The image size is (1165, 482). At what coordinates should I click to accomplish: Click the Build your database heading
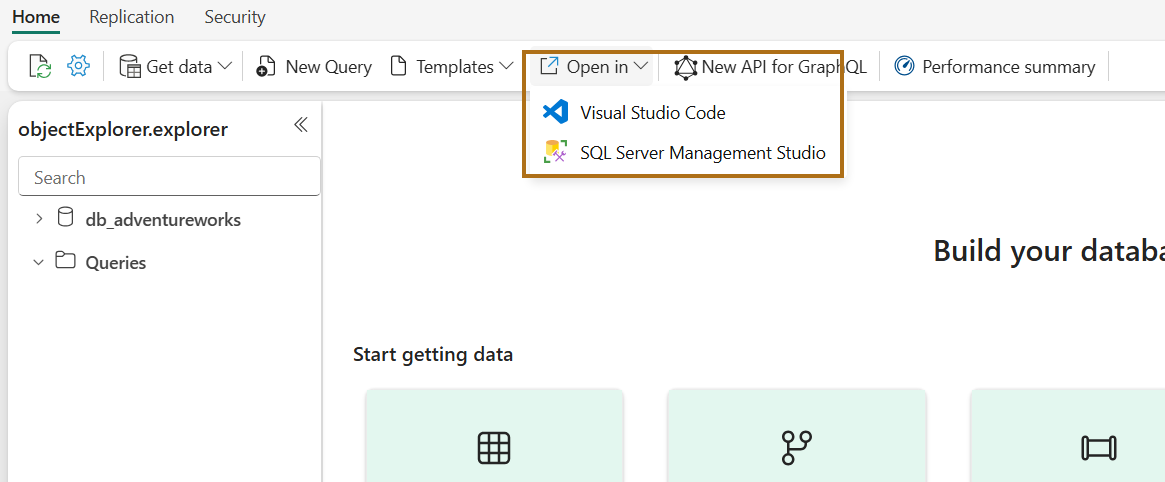click(x=1049, y=251)
